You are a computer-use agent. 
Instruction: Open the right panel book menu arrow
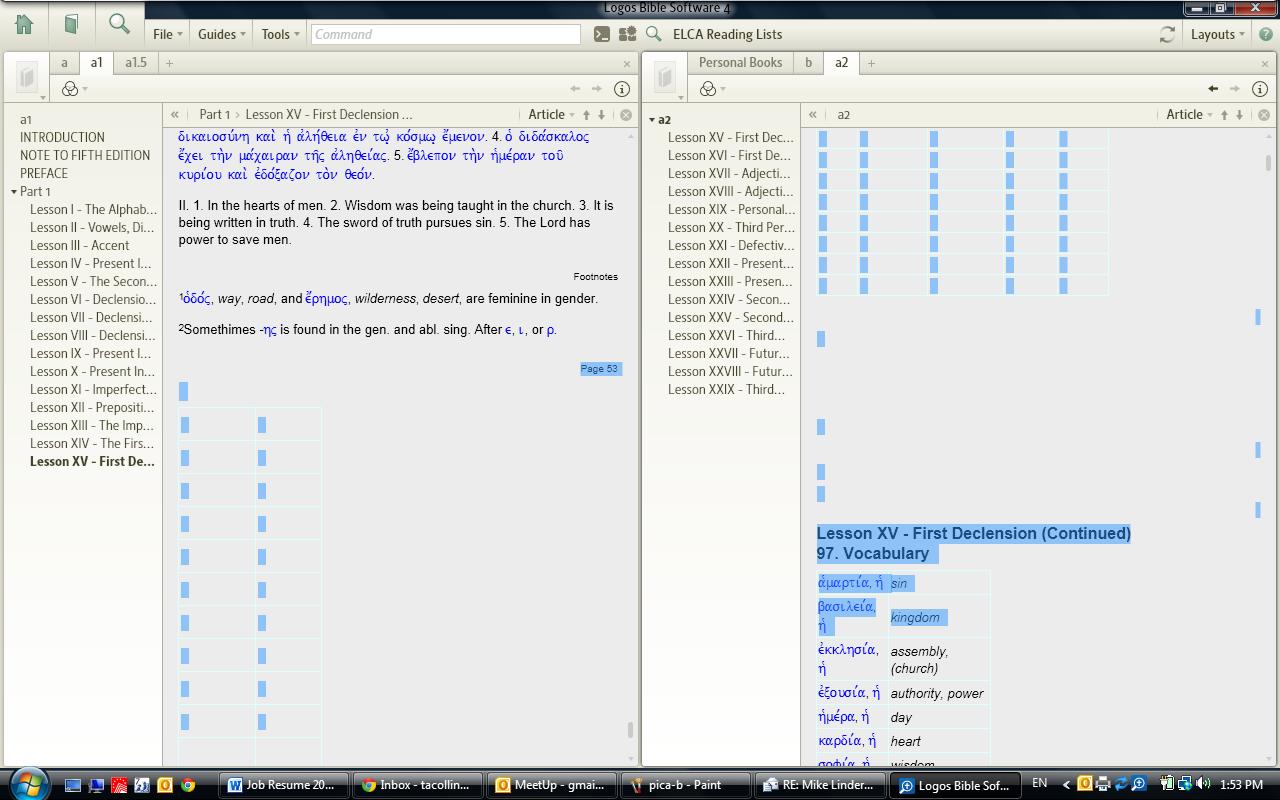tap(681, 97)
